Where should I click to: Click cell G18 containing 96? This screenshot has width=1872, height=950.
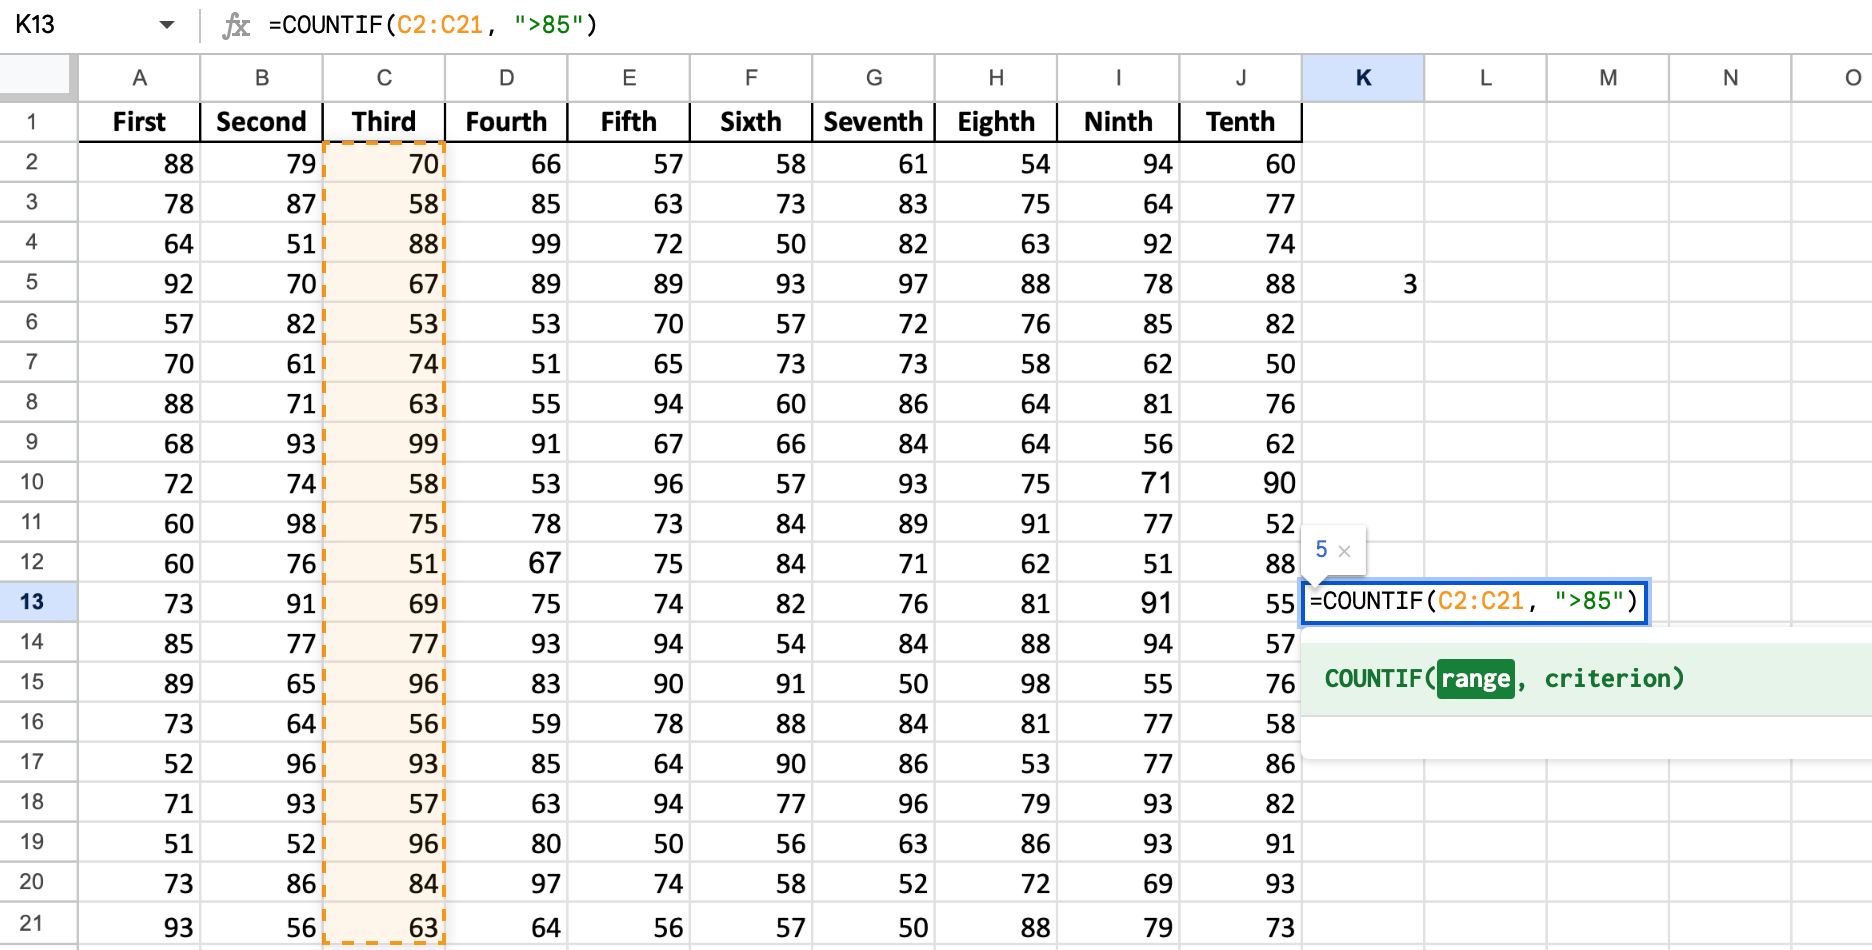tap(874, 803)
